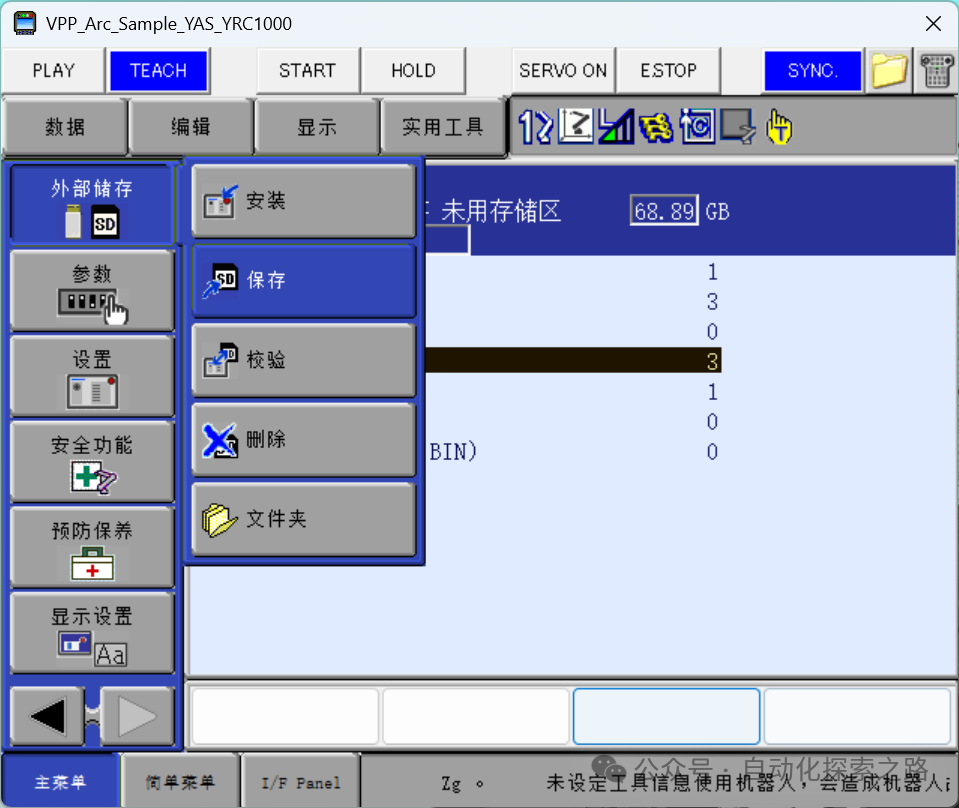
Task: Select the row ending with BIN)
Action: pos(574,451)
